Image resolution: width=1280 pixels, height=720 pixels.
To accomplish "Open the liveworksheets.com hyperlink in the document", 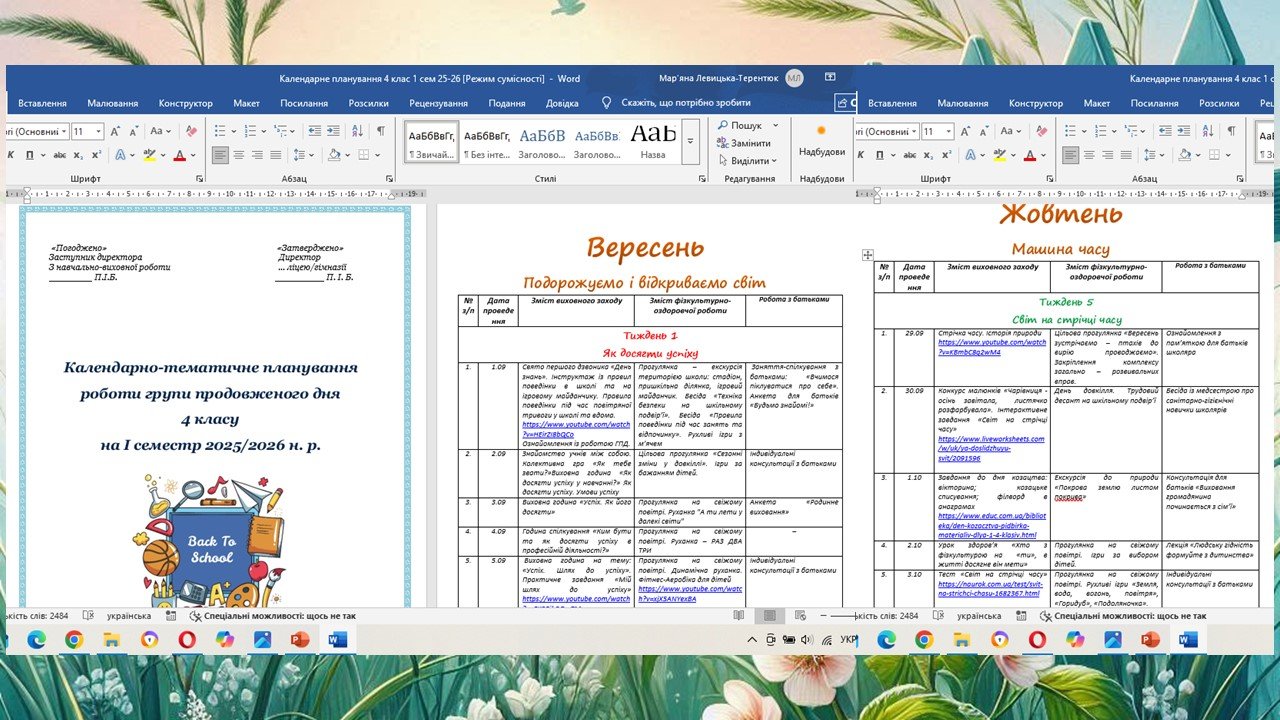I will (x=990, y=438).
